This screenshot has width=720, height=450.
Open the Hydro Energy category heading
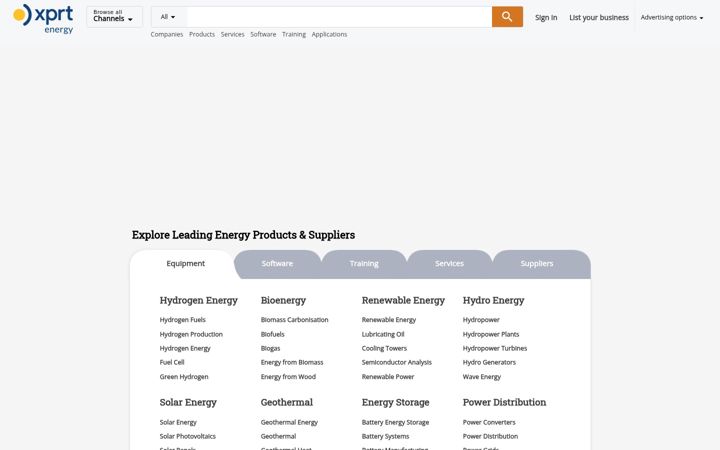pos(494,300)
